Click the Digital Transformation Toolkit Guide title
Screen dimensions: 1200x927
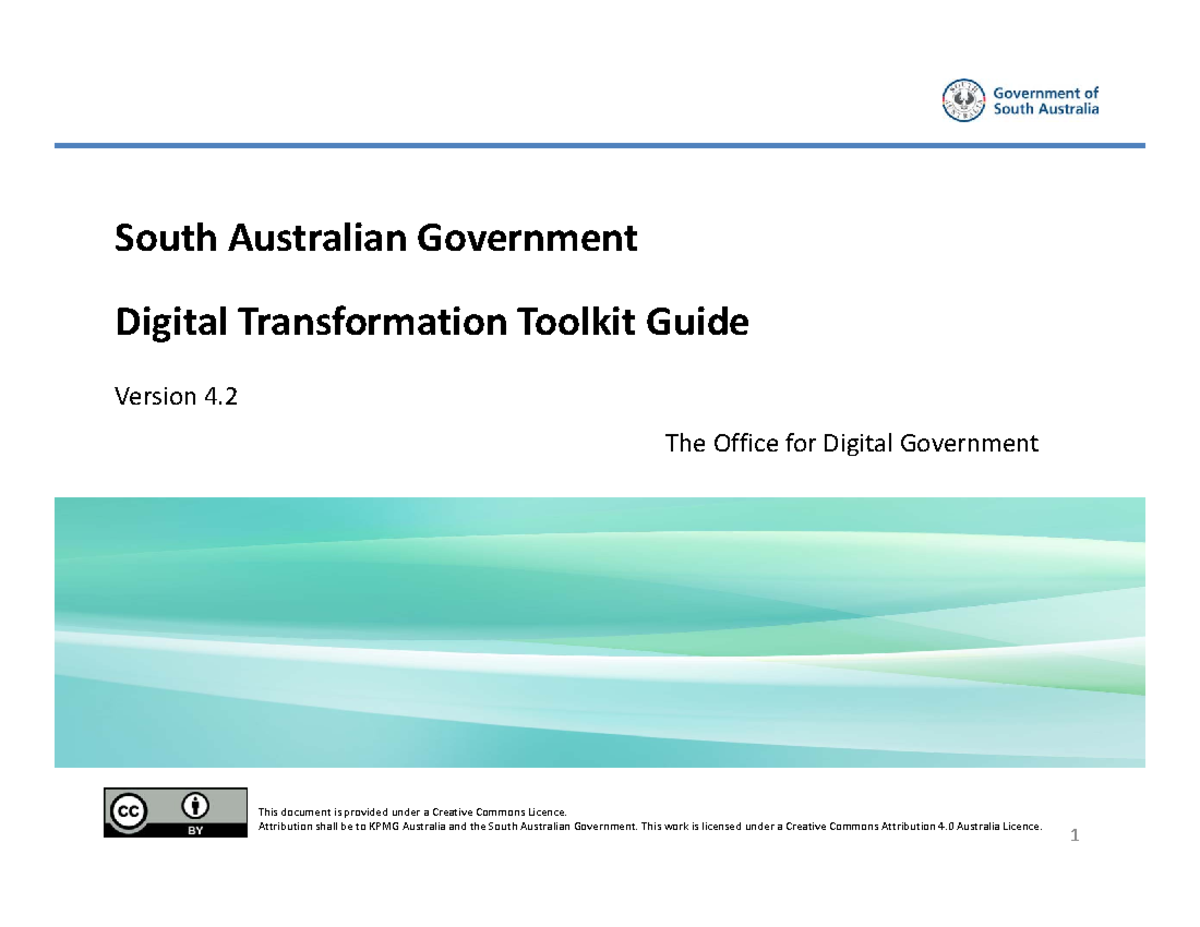click(x=432, y=322)
